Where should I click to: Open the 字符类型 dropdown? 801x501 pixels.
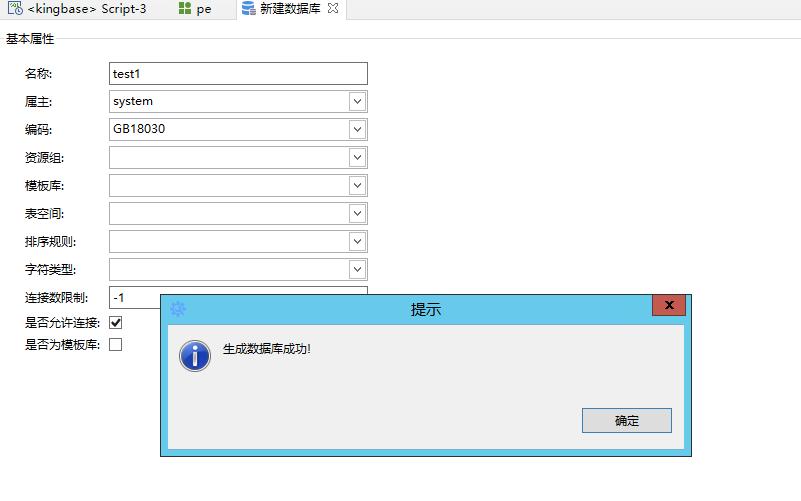pyautogui.click(x=357, y=269)
